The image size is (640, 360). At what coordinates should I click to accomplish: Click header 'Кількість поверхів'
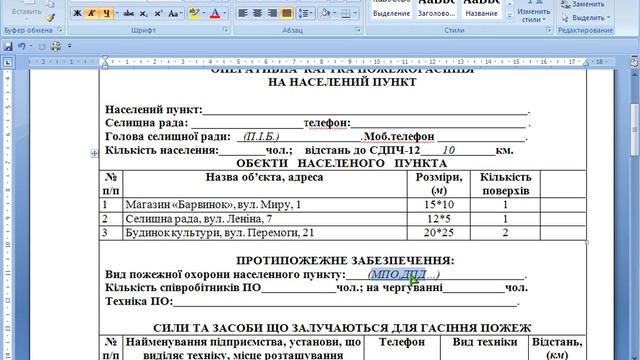505,184
